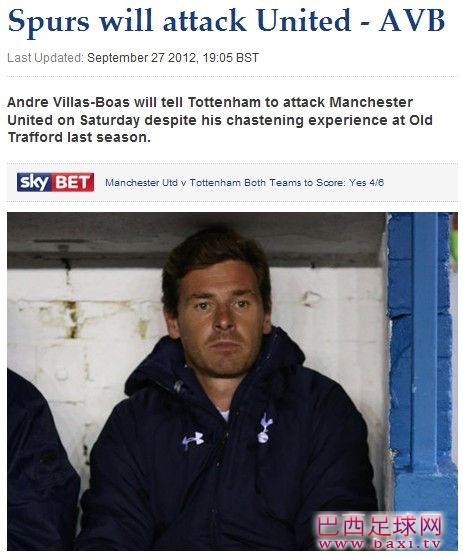Click the bold article summary paragraph
Image resolution: width=463 pixels, height=556 pixels.
[x=220, y=120]
